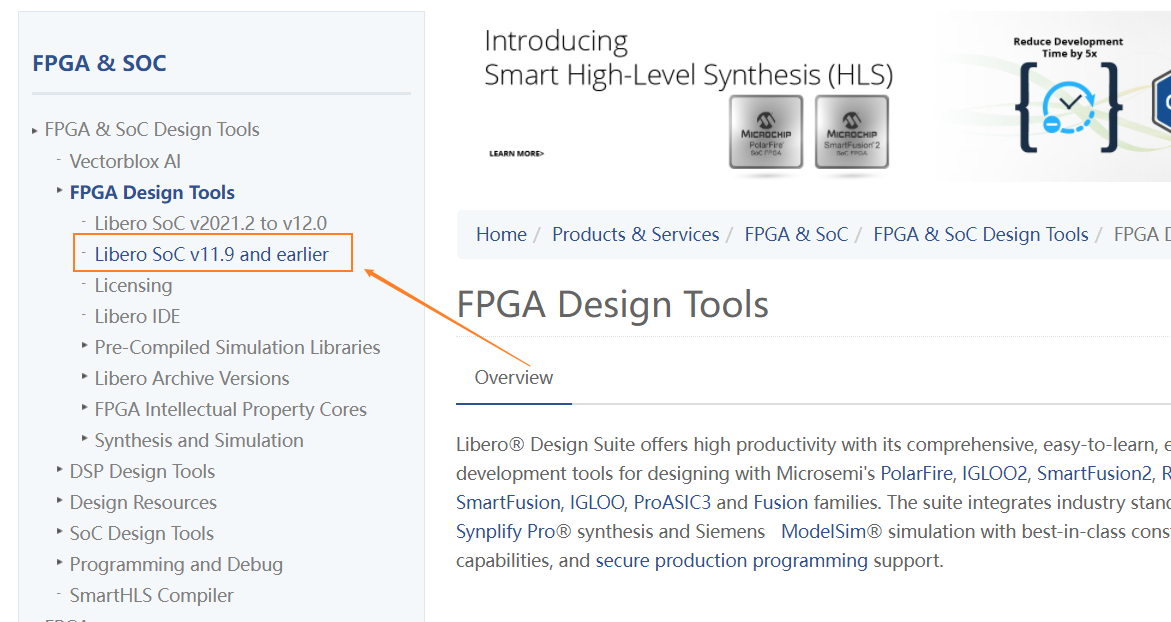1171x622 pixels.
Task: Open Products & Services breadcrumb
Action: 636,234
